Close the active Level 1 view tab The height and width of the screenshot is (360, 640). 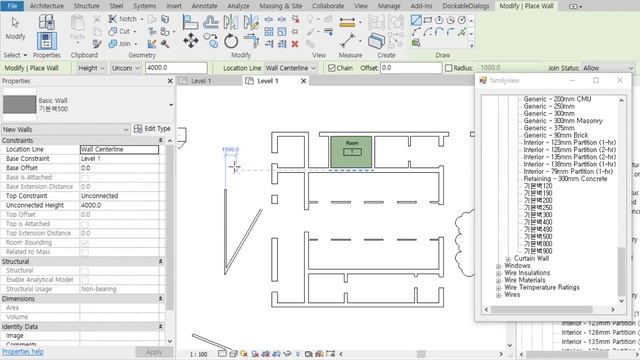pos(303,81)
